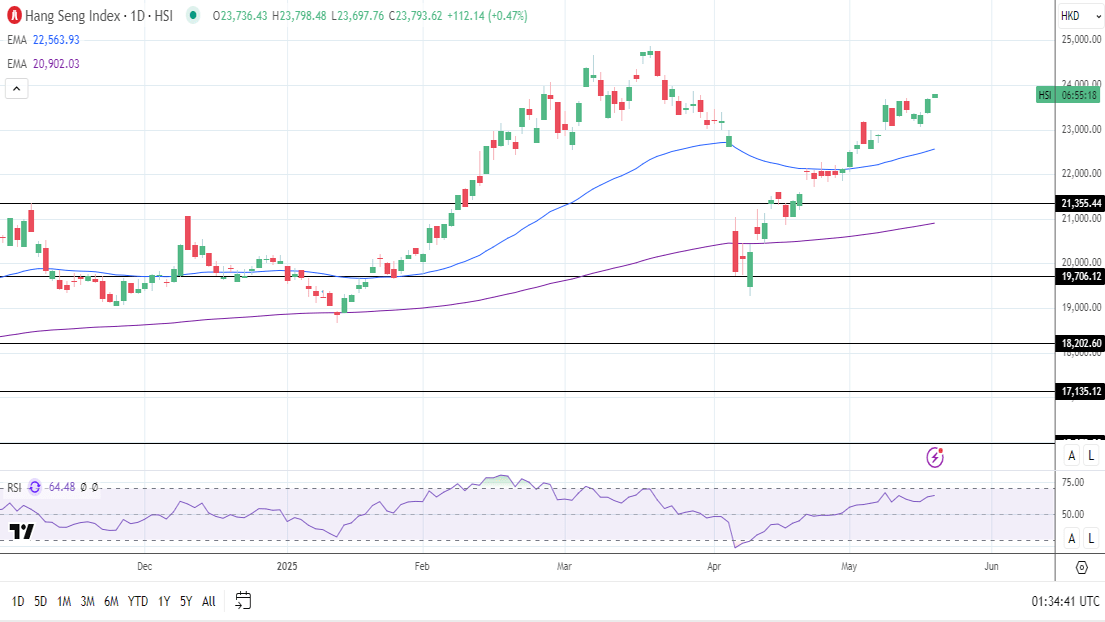This screenshot has width=1105, height=622.
Task: Select the 18,202.60 horizontal line label
Action: pyautogui.click(x=1080, y=344)
